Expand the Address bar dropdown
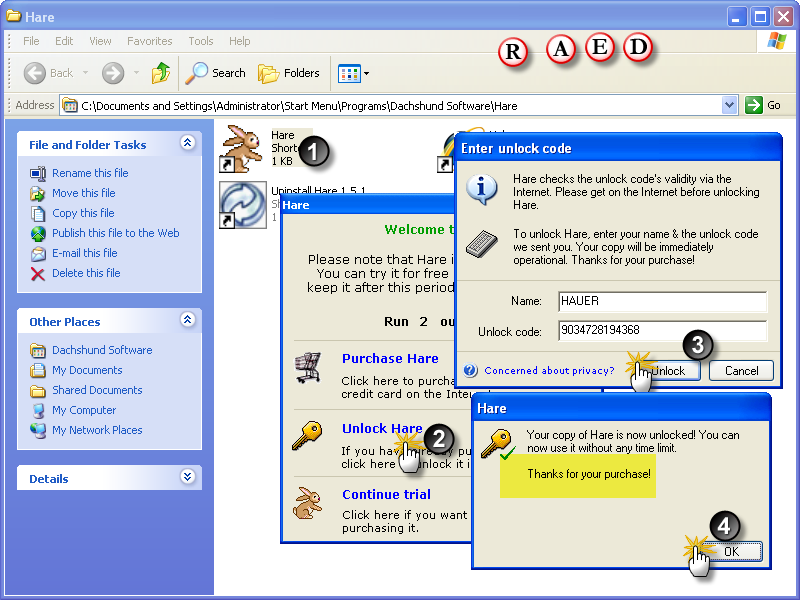800x600 pixels. [x=730, y=105]
